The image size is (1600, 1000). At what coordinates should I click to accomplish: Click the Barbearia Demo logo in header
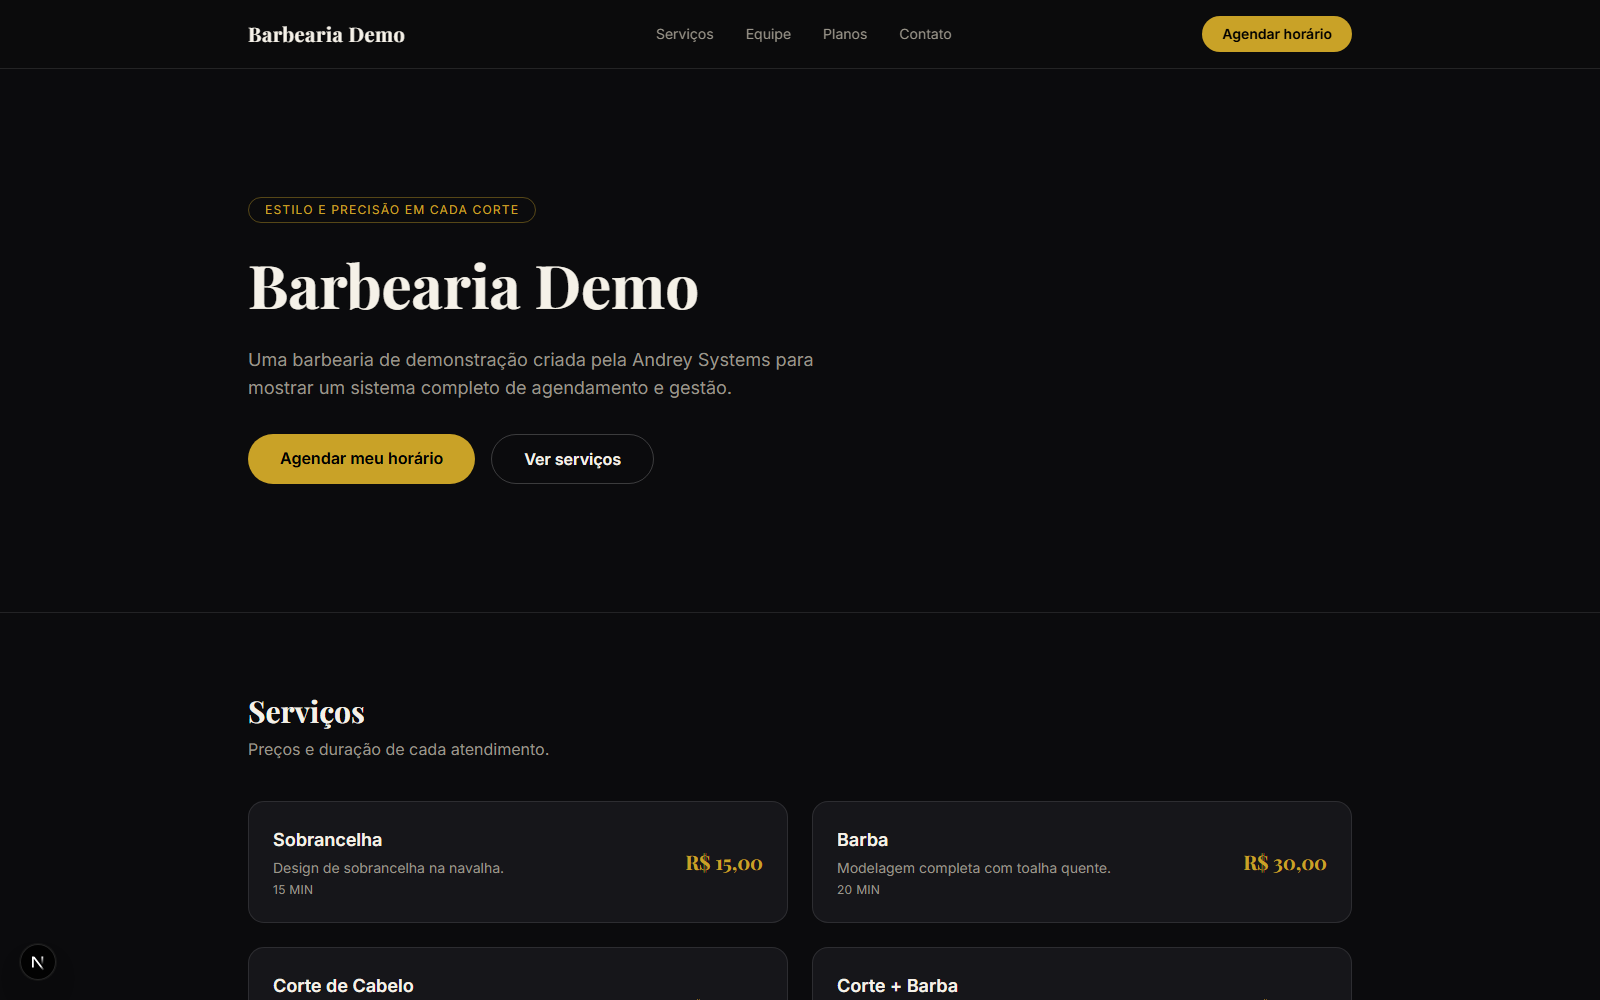click(x=326, y=35)
